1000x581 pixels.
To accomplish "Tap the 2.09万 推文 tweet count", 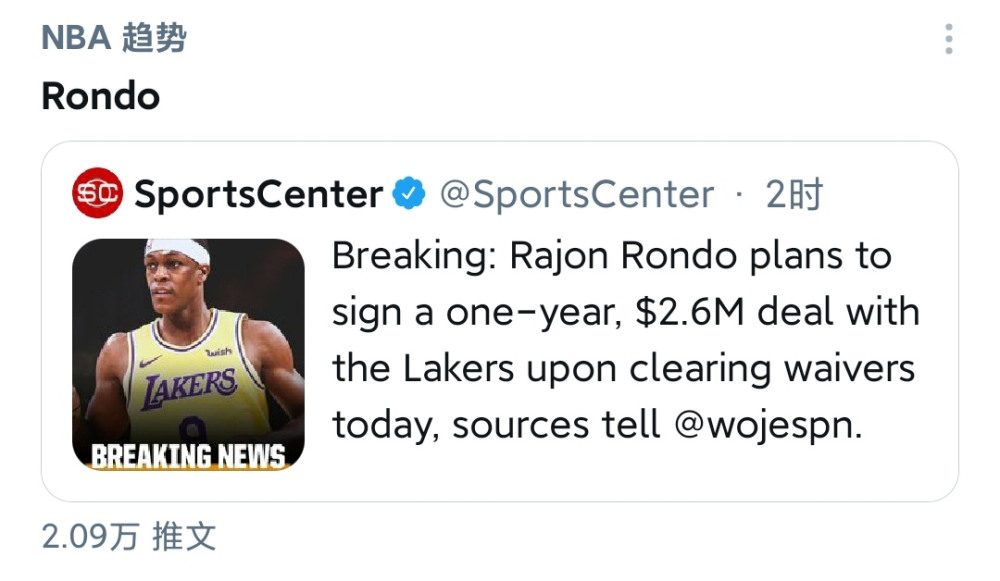I will [129, 536].
